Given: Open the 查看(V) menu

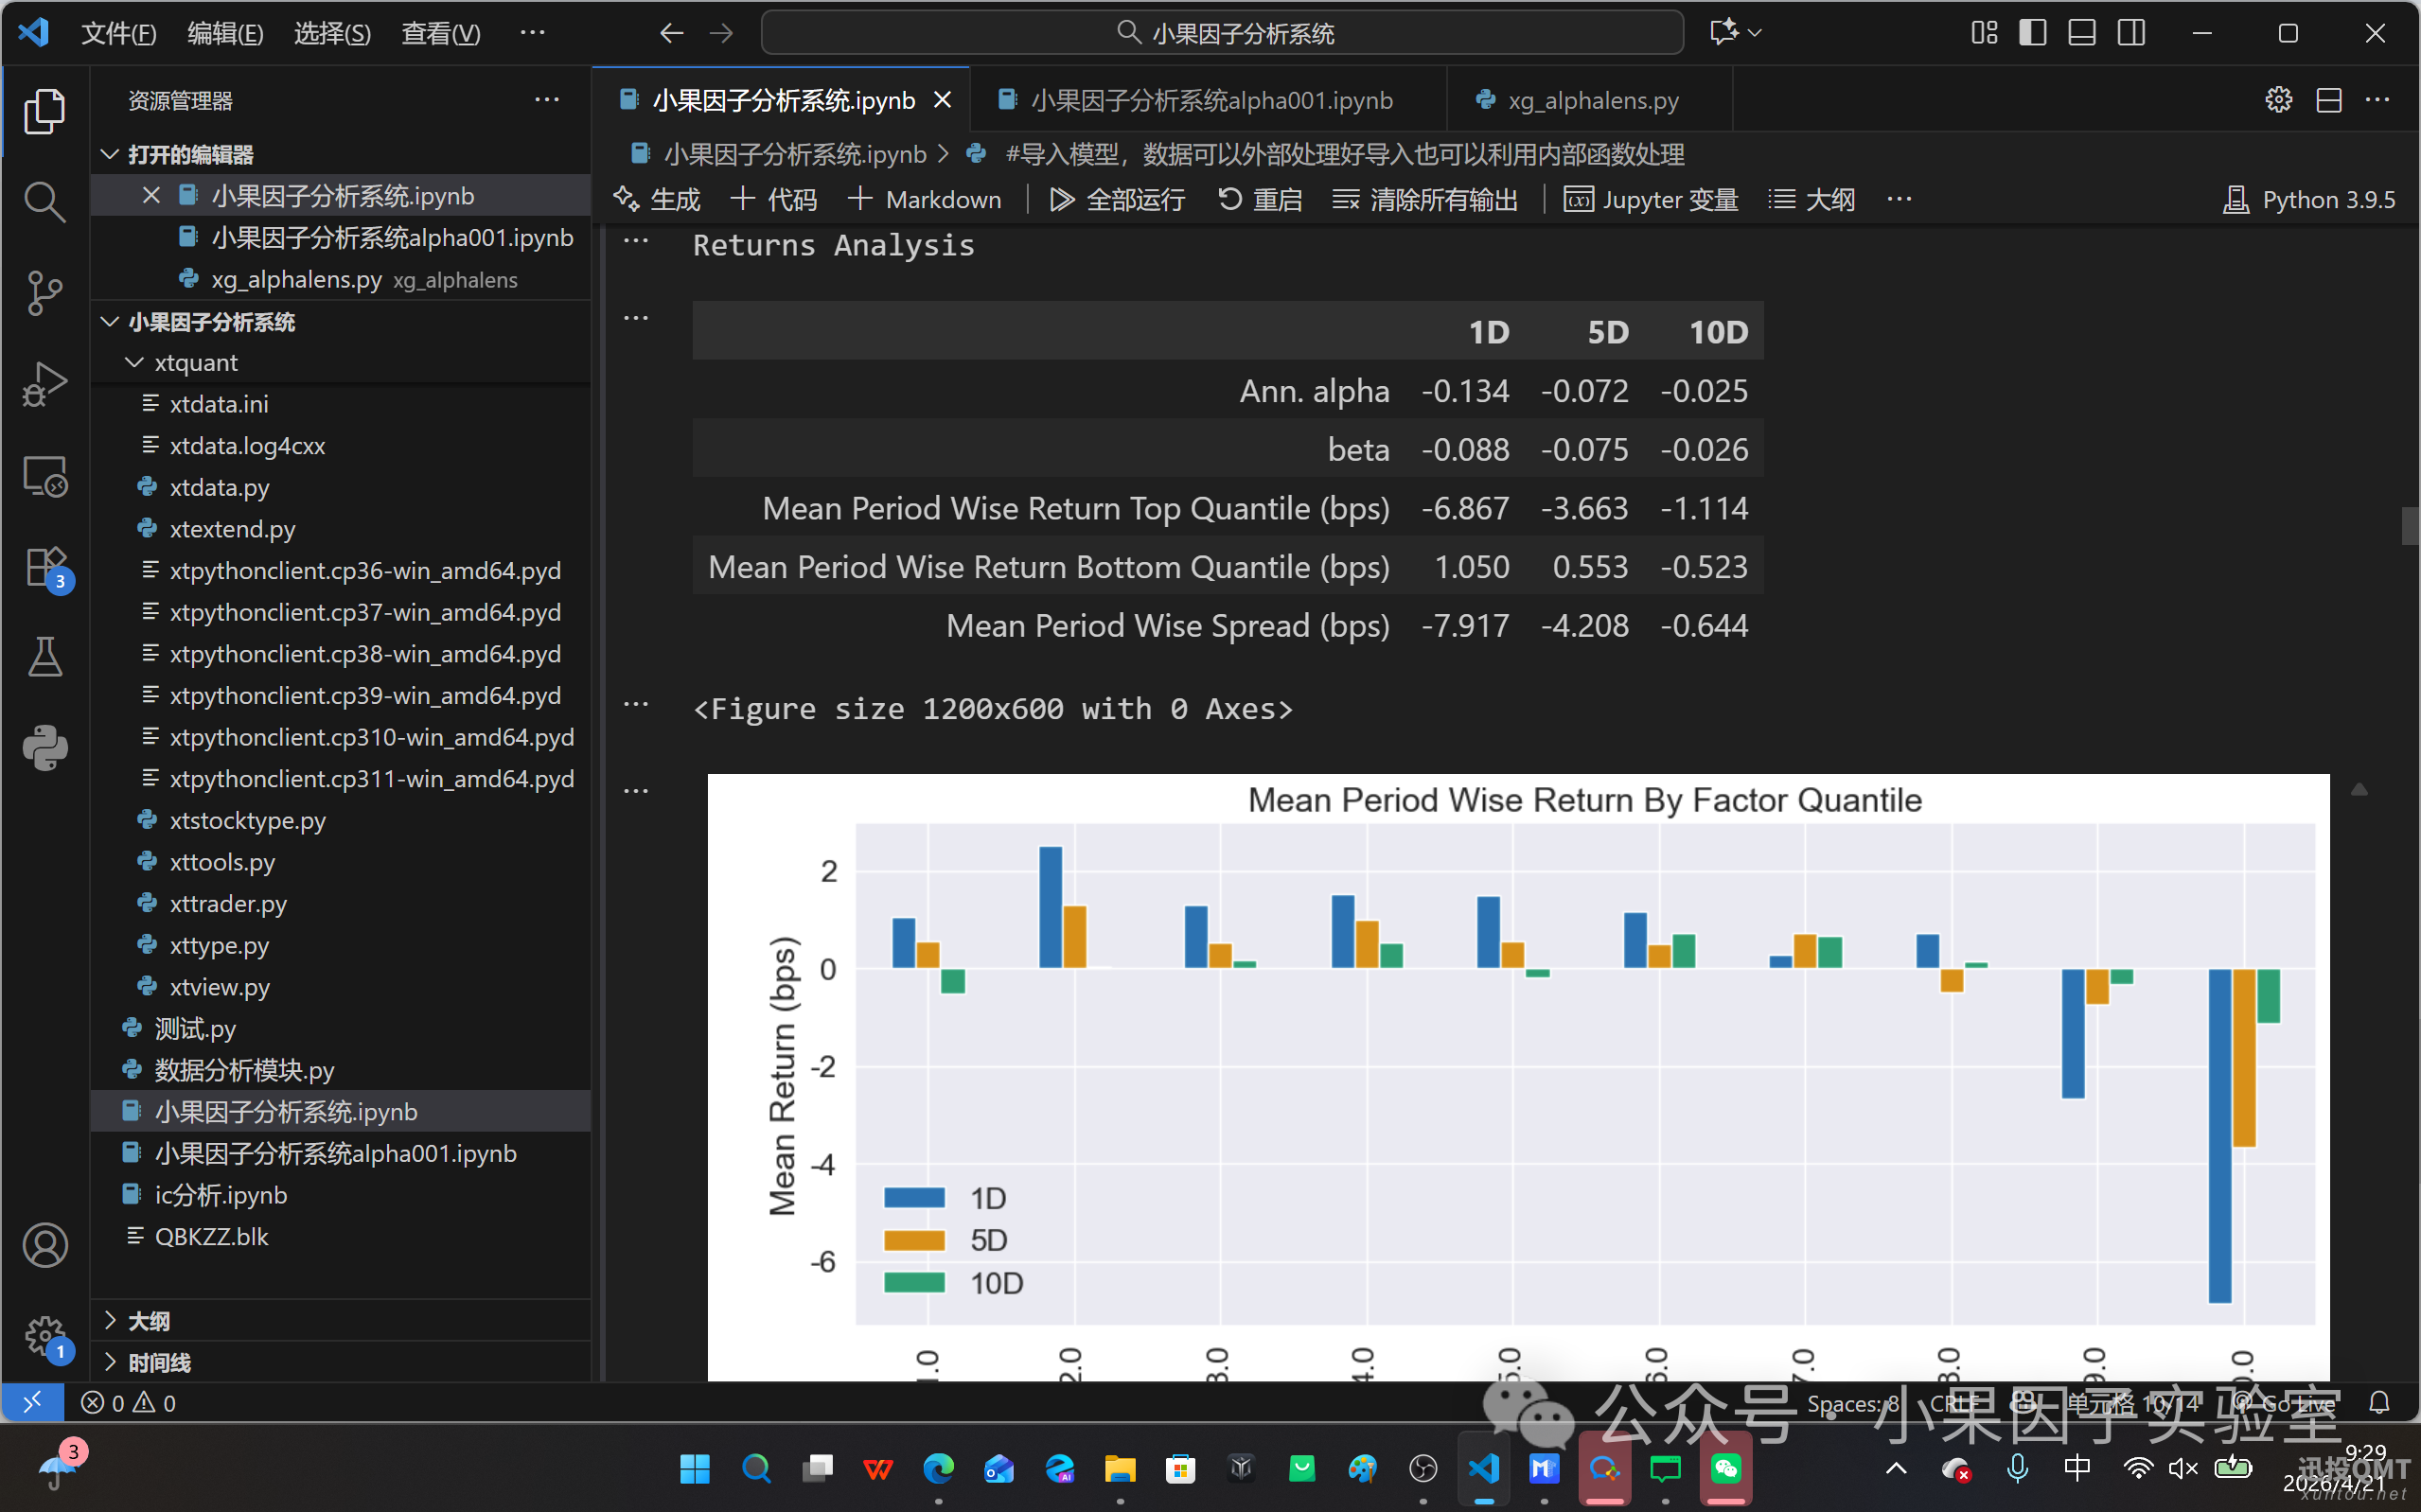Looking at the screenshot, I should (440, 33).
